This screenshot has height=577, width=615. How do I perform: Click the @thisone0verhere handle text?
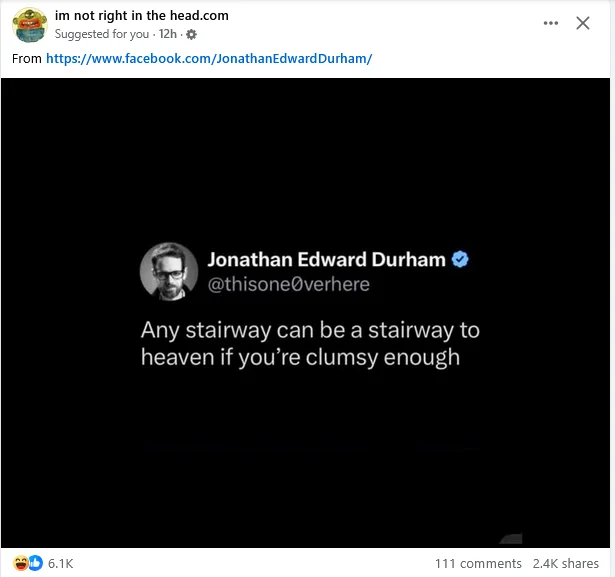288,284
